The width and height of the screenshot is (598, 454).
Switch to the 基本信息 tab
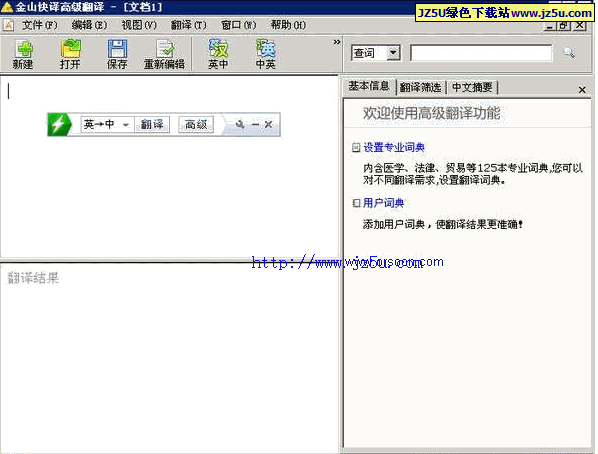pos(368,86)
